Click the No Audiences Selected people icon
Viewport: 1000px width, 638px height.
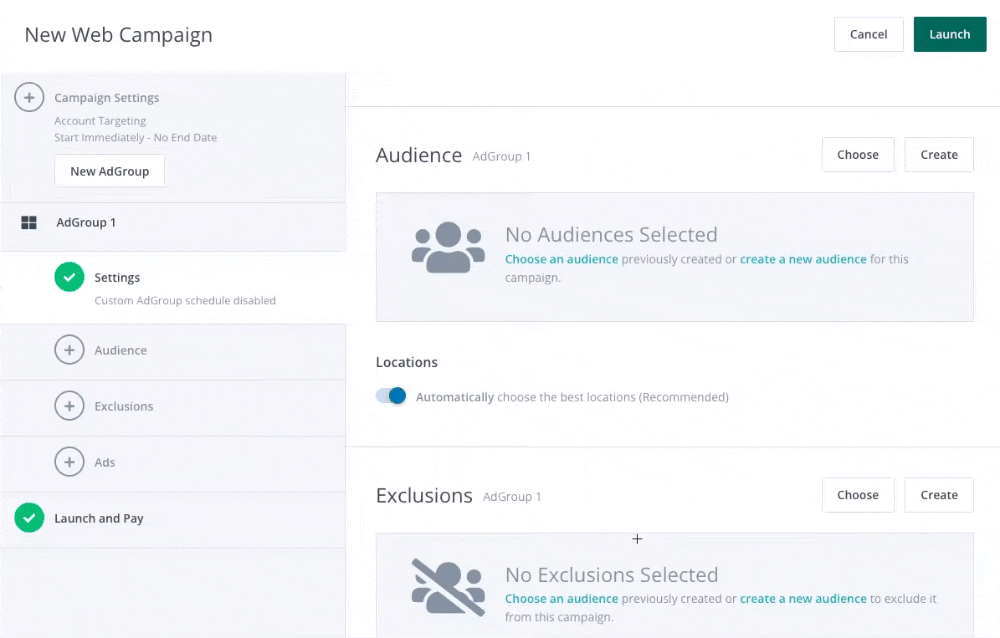tap(448, 248)
